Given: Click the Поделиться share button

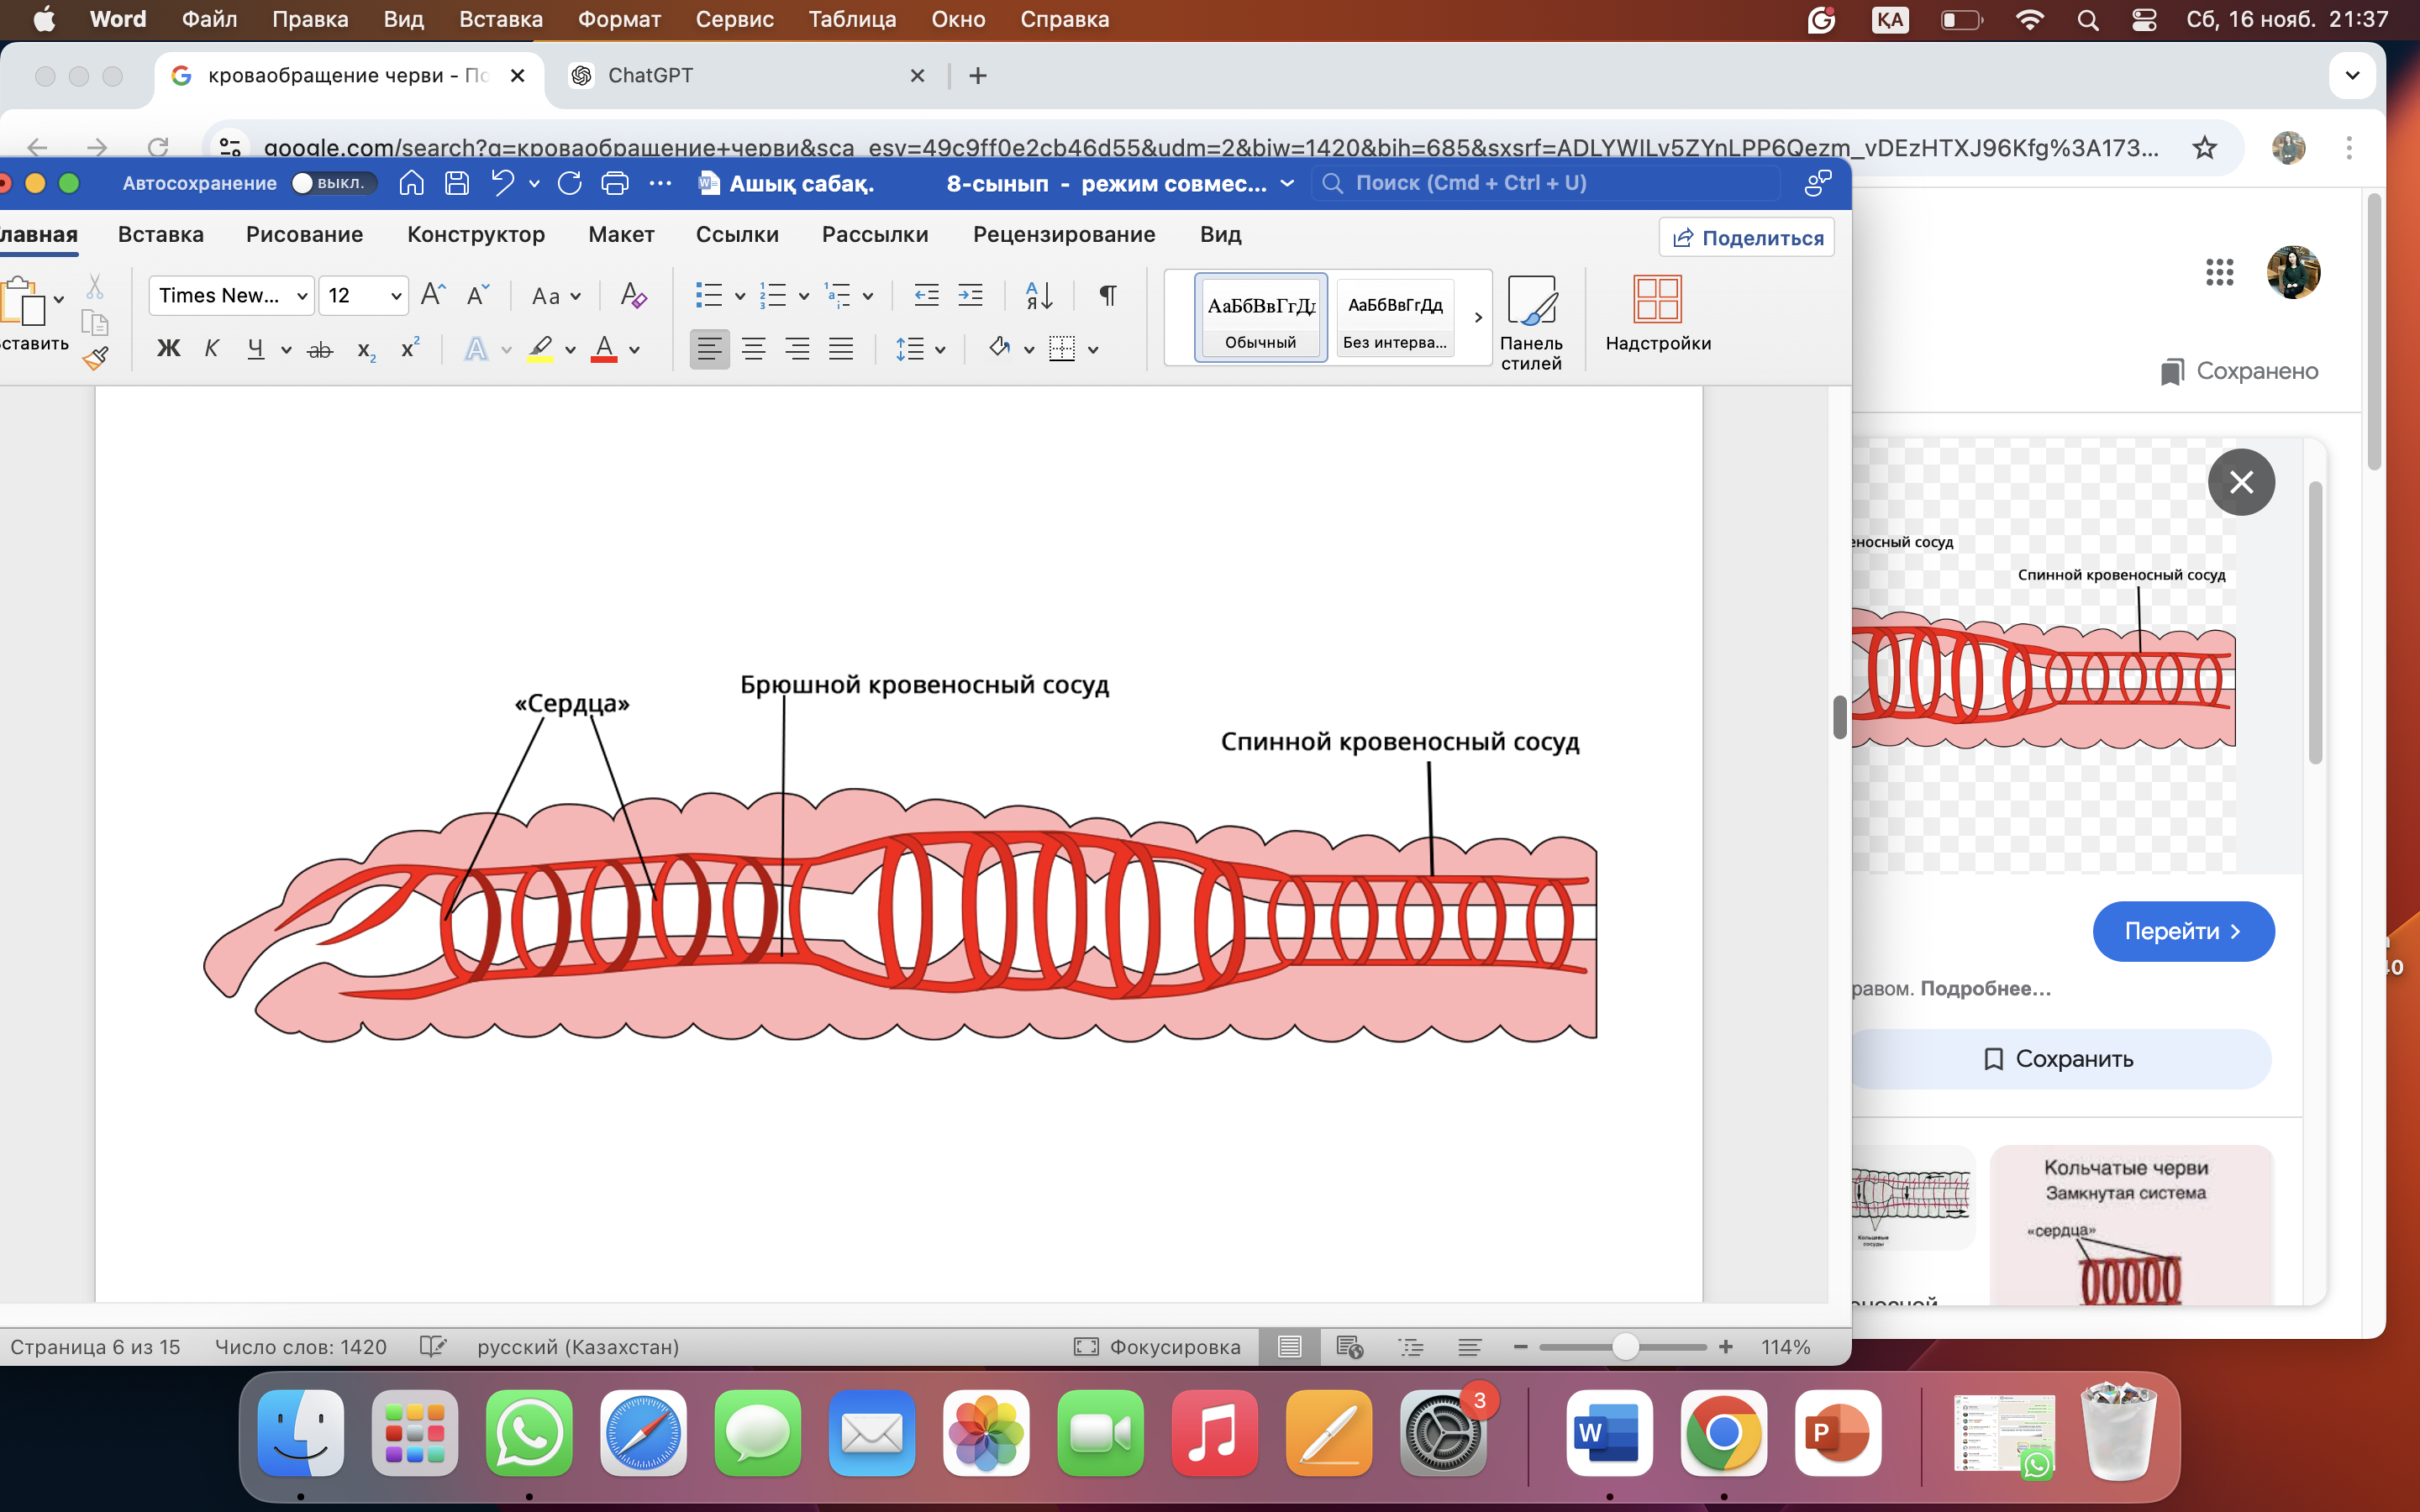Looking at the screenshot, I should coord(1747,238).
